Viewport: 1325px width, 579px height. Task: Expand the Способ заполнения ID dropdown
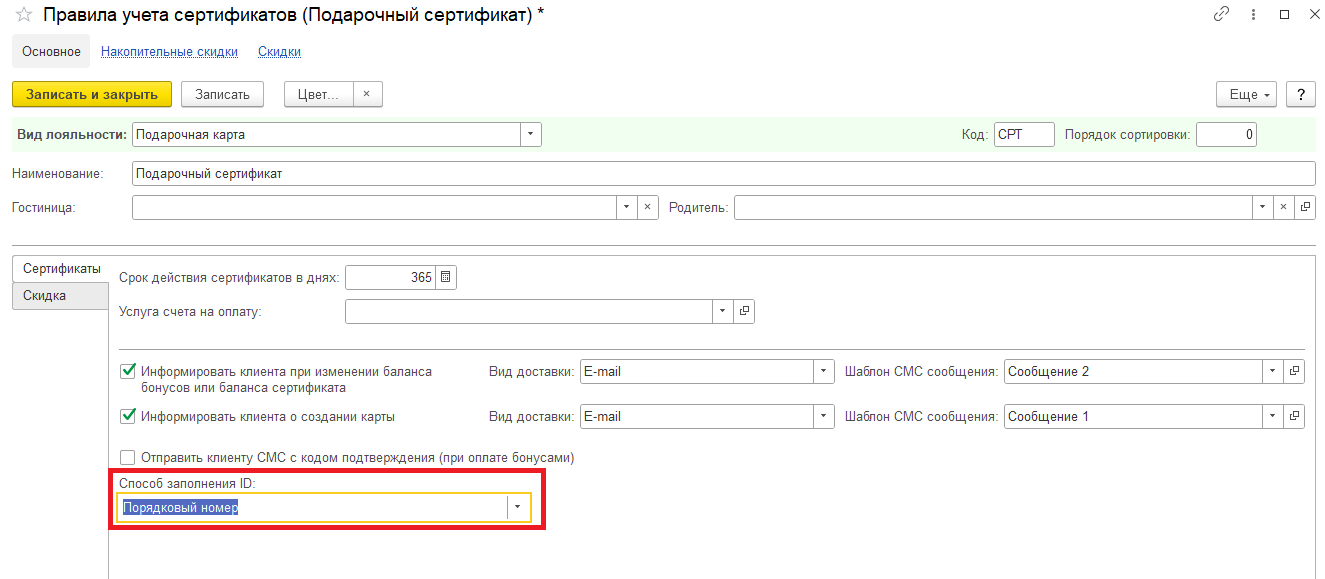(x=518, y=507)
